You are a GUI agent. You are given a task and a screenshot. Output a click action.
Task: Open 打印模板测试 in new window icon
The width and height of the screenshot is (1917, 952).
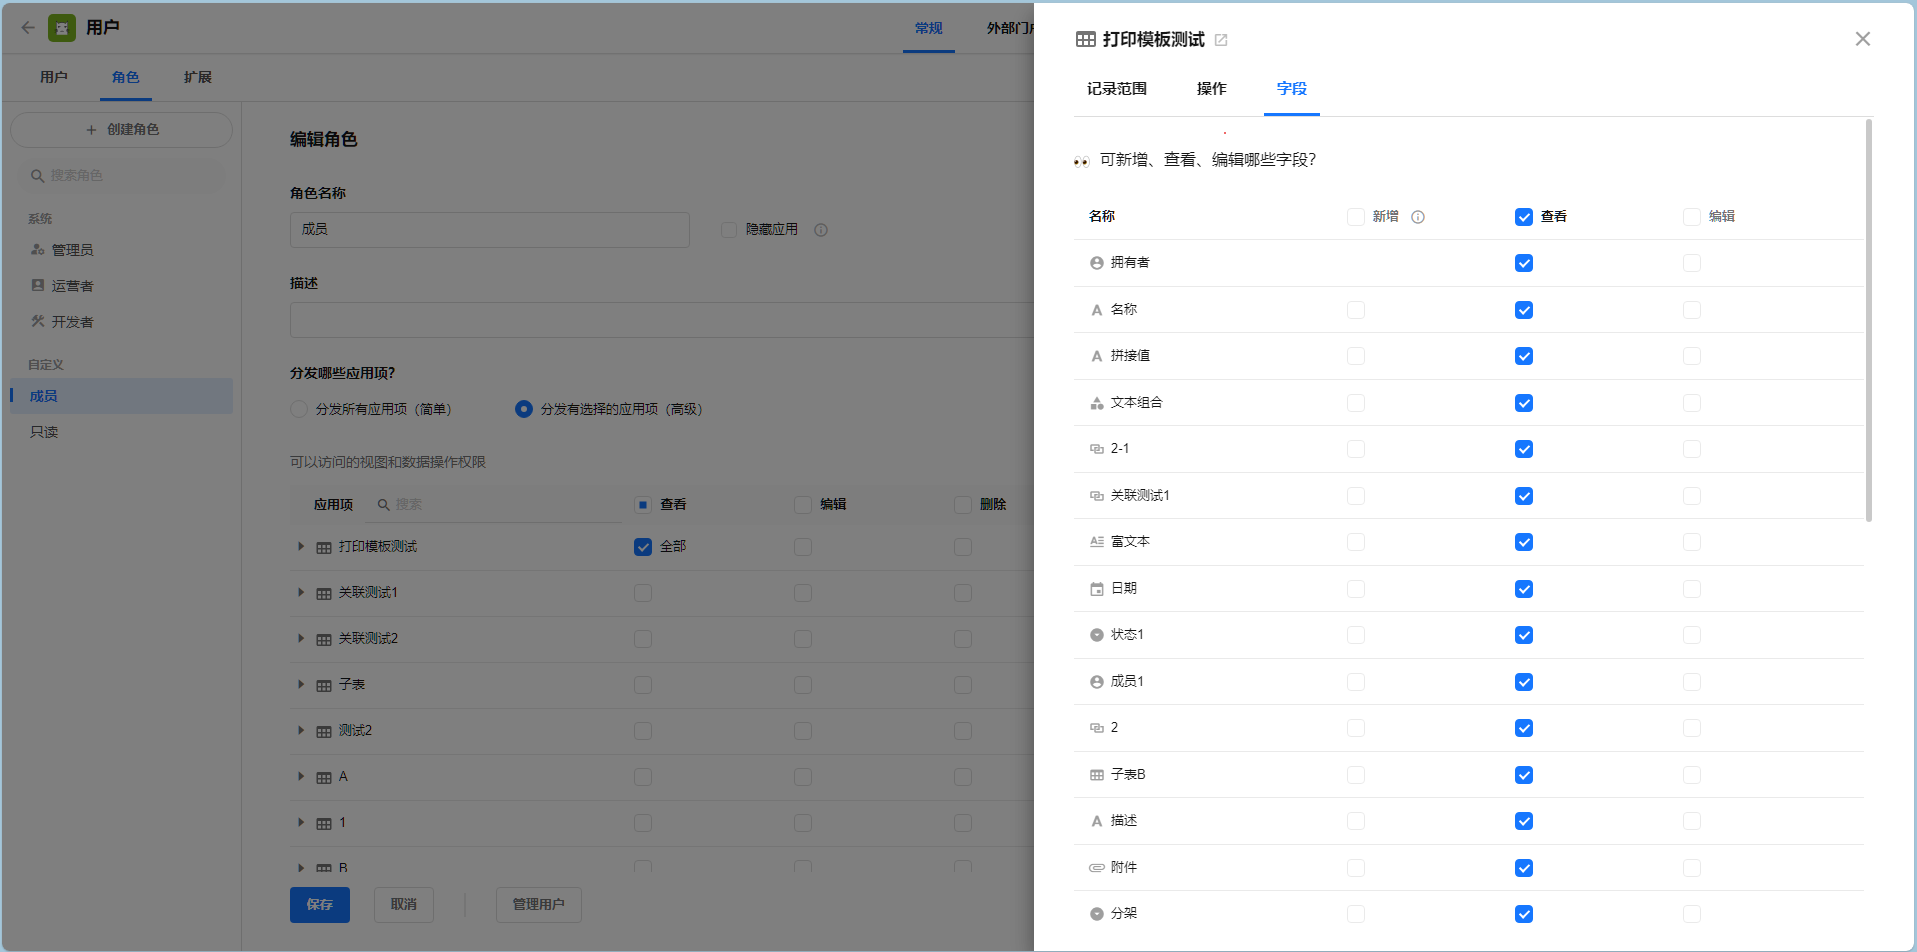click(1221, 40)
